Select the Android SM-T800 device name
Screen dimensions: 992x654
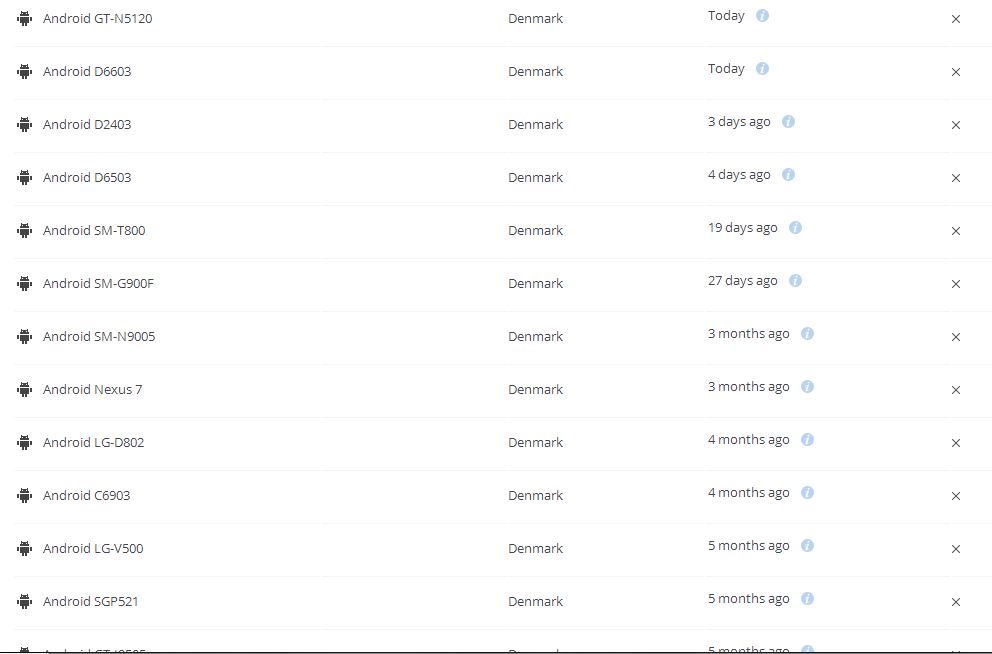click(x=94, y=231)
